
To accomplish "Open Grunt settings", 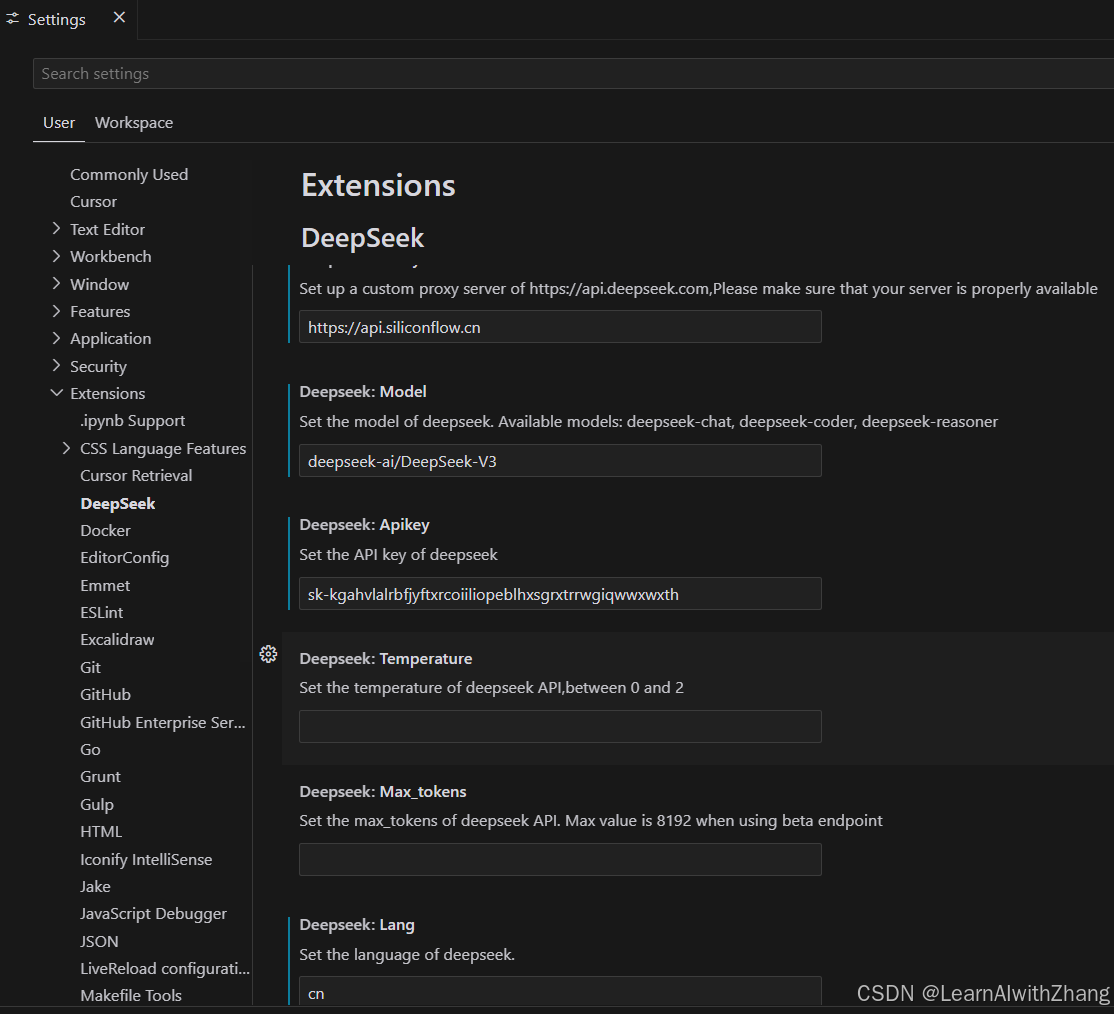I will click(100, 777).
